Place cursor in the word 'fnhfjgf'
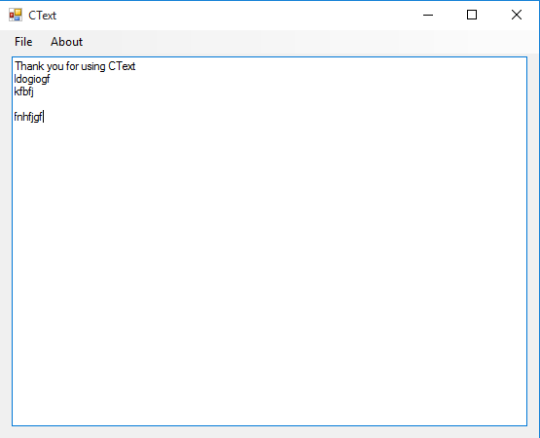Screen dimensions: 540x438 pos(29,117)
